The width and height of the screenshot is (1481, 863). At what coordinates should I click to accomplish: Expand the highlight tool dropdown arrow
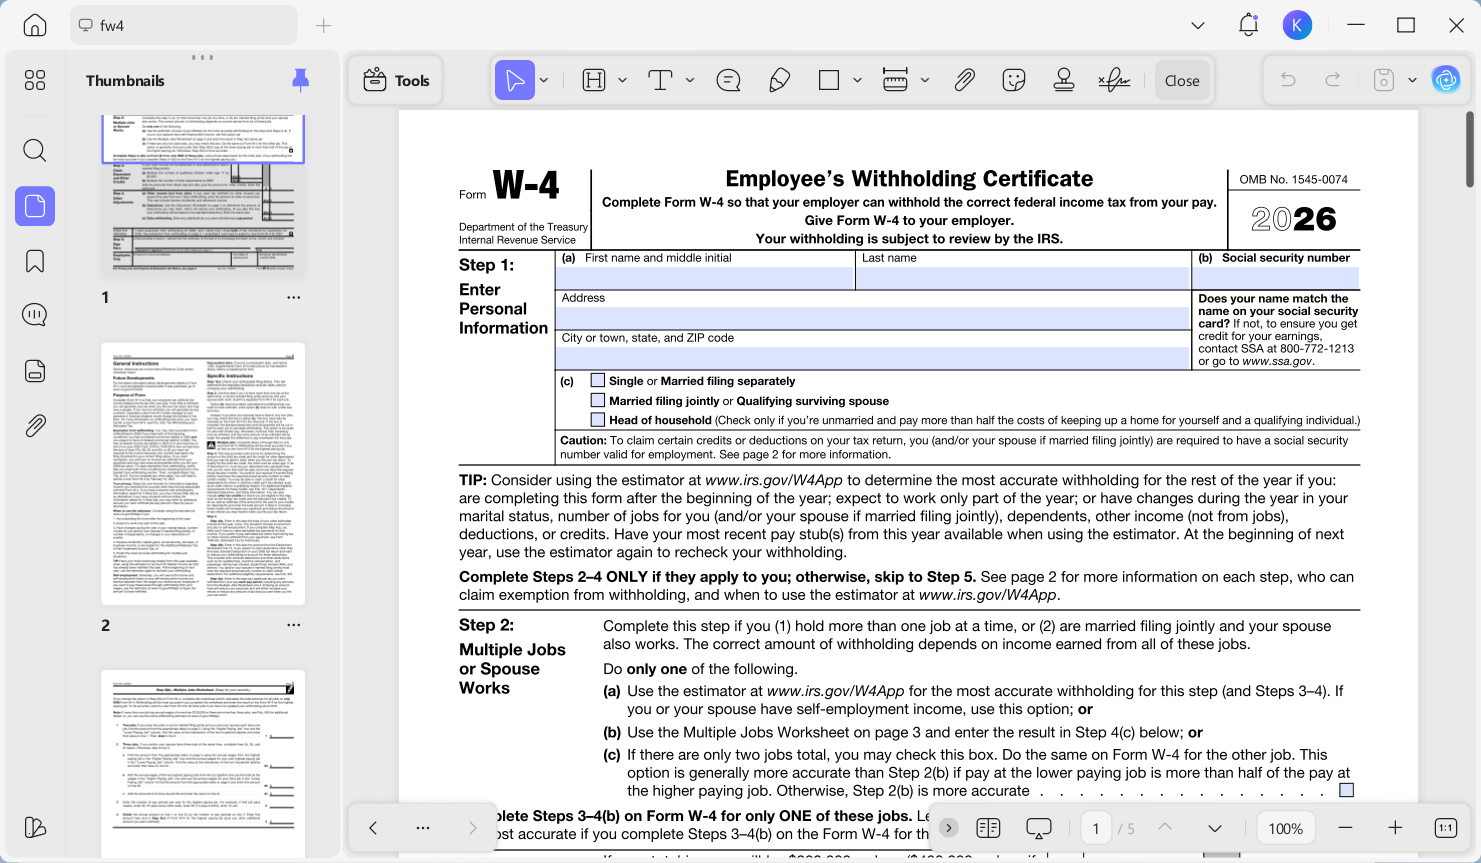coord(622,80)
